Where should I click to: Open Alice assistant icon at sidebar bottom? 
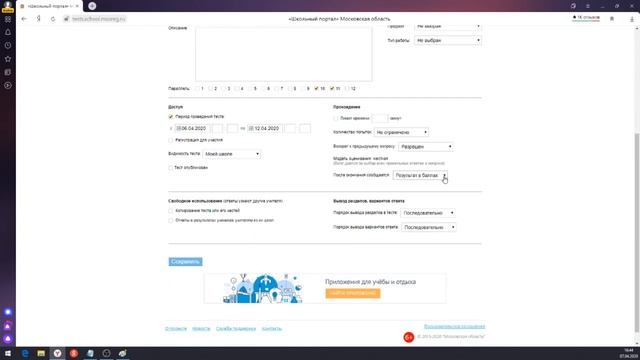point(8,339)
